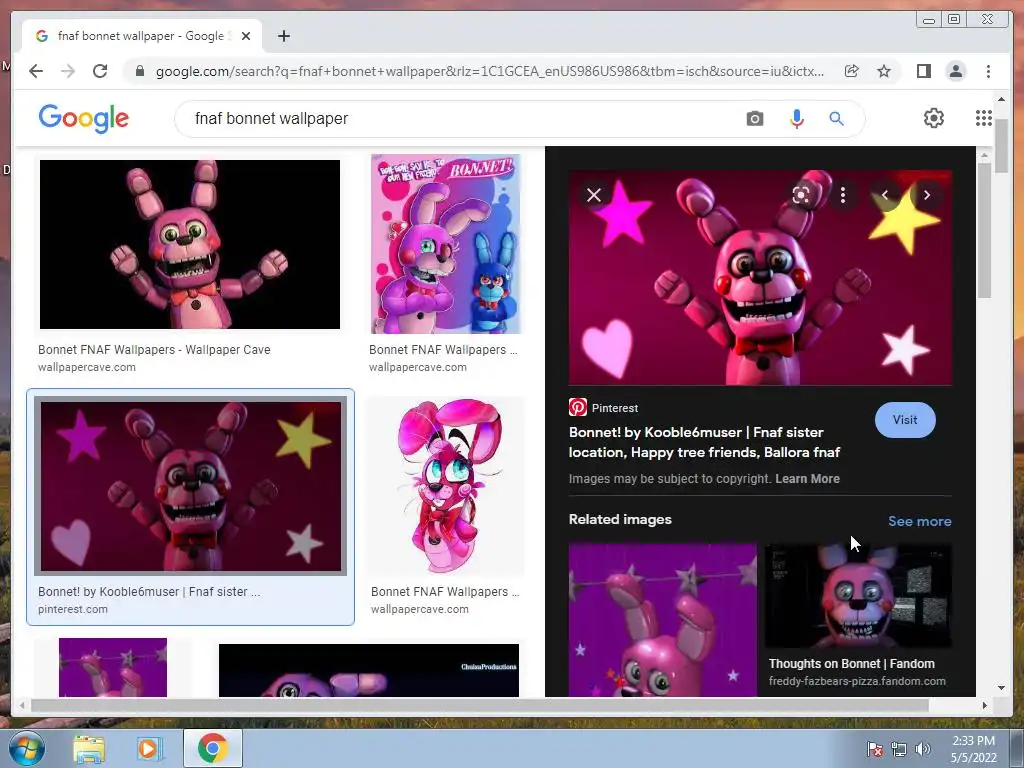Click Chrome icon in taskbar
The width and height of the screenshot is (1024, 768).
pyautogui.click(x=212, y=748)
